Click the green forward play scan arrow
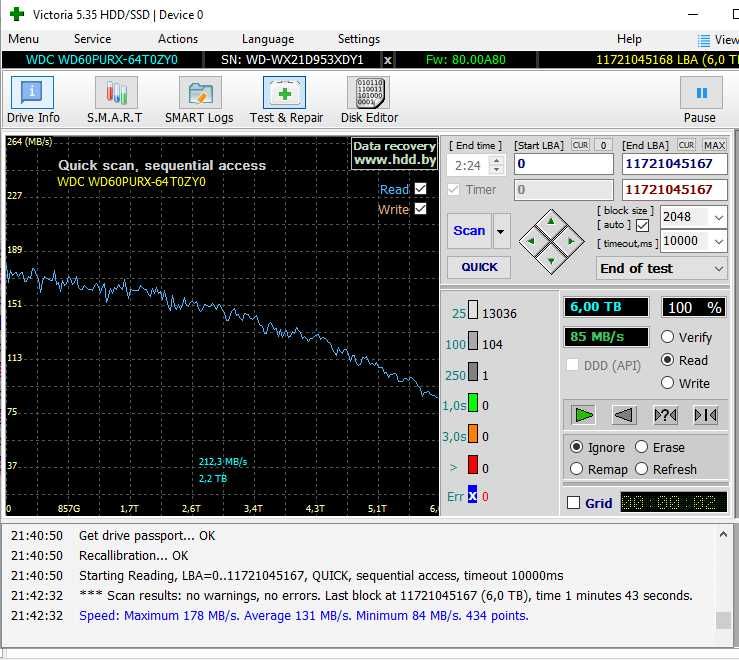The width and height of the screenshot is (739, 660). click(583, 415)
